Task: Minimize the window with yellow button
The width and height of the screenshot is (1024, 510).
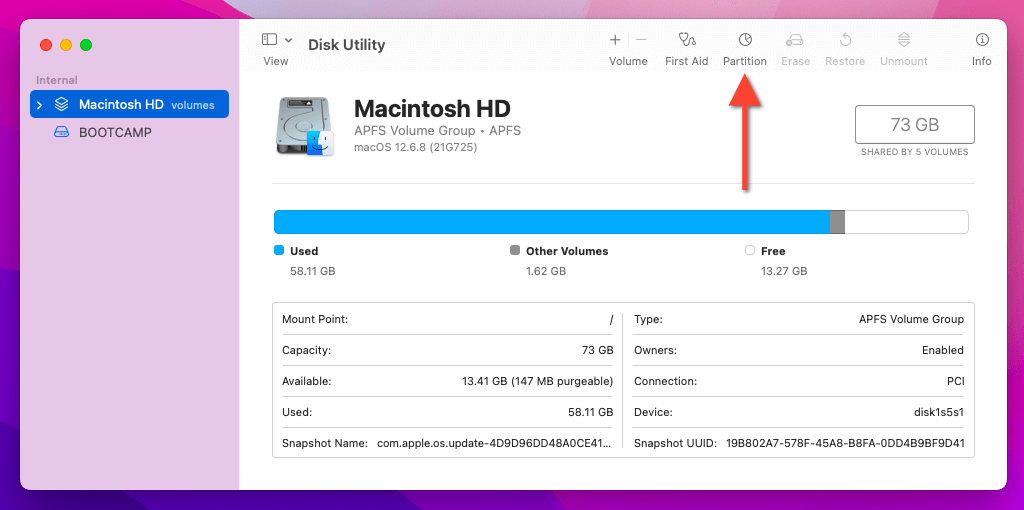Action: pos(66,45)
